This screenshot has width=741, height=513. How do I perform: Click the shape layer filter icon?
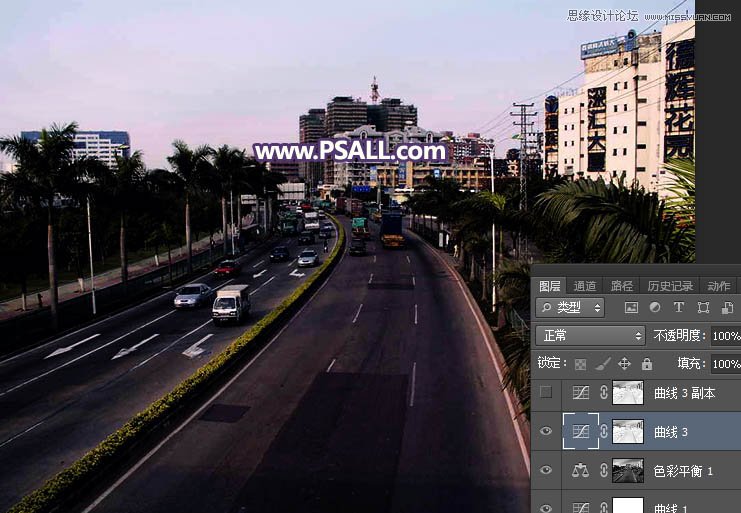click(x=703, y=308)
